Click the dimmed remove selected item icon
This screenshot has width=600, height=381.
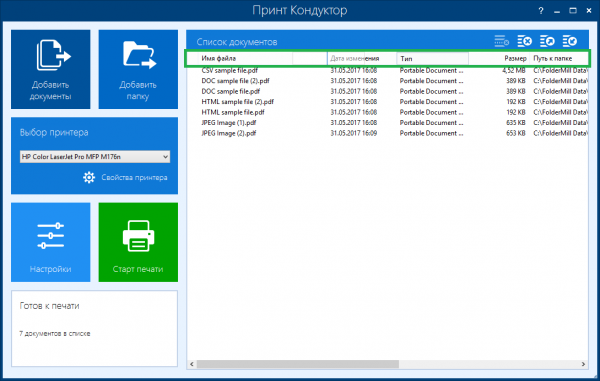tap(502, 41)
